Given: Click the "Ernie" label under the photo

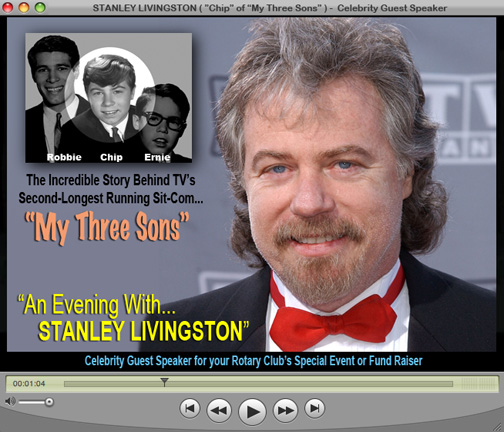Looking at the screenshot, I should [x=157, y=157].
